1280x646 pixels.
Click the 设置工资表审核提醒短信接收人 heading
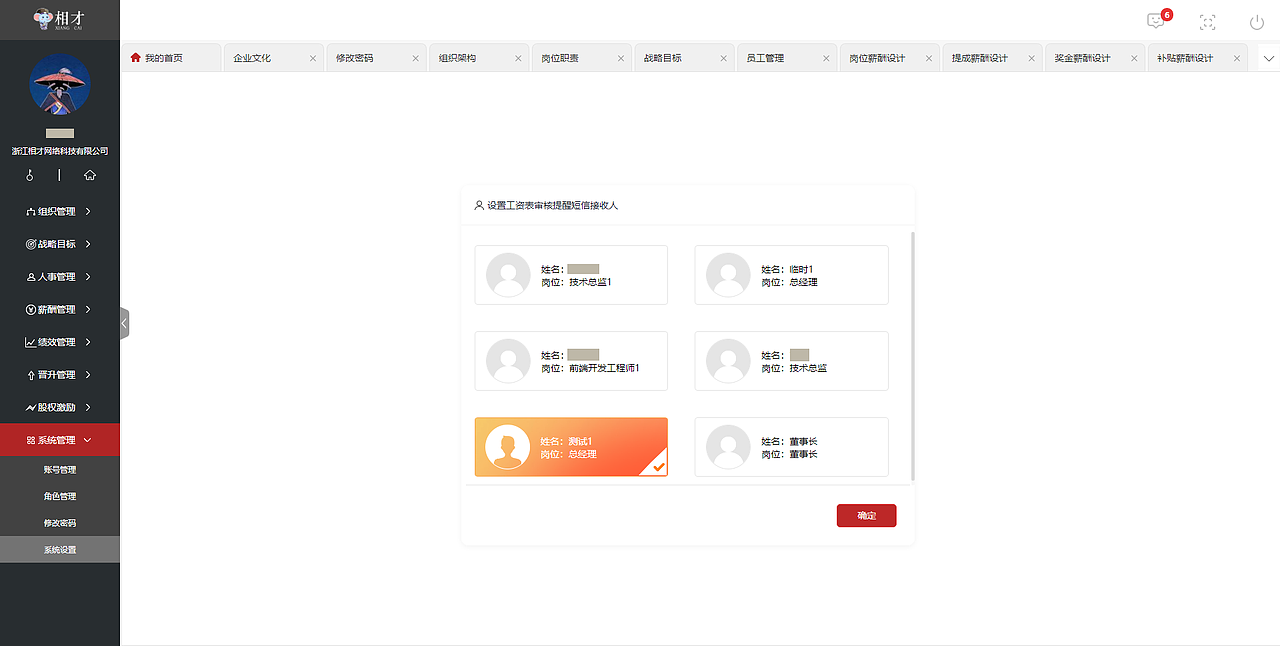[553, 205]
